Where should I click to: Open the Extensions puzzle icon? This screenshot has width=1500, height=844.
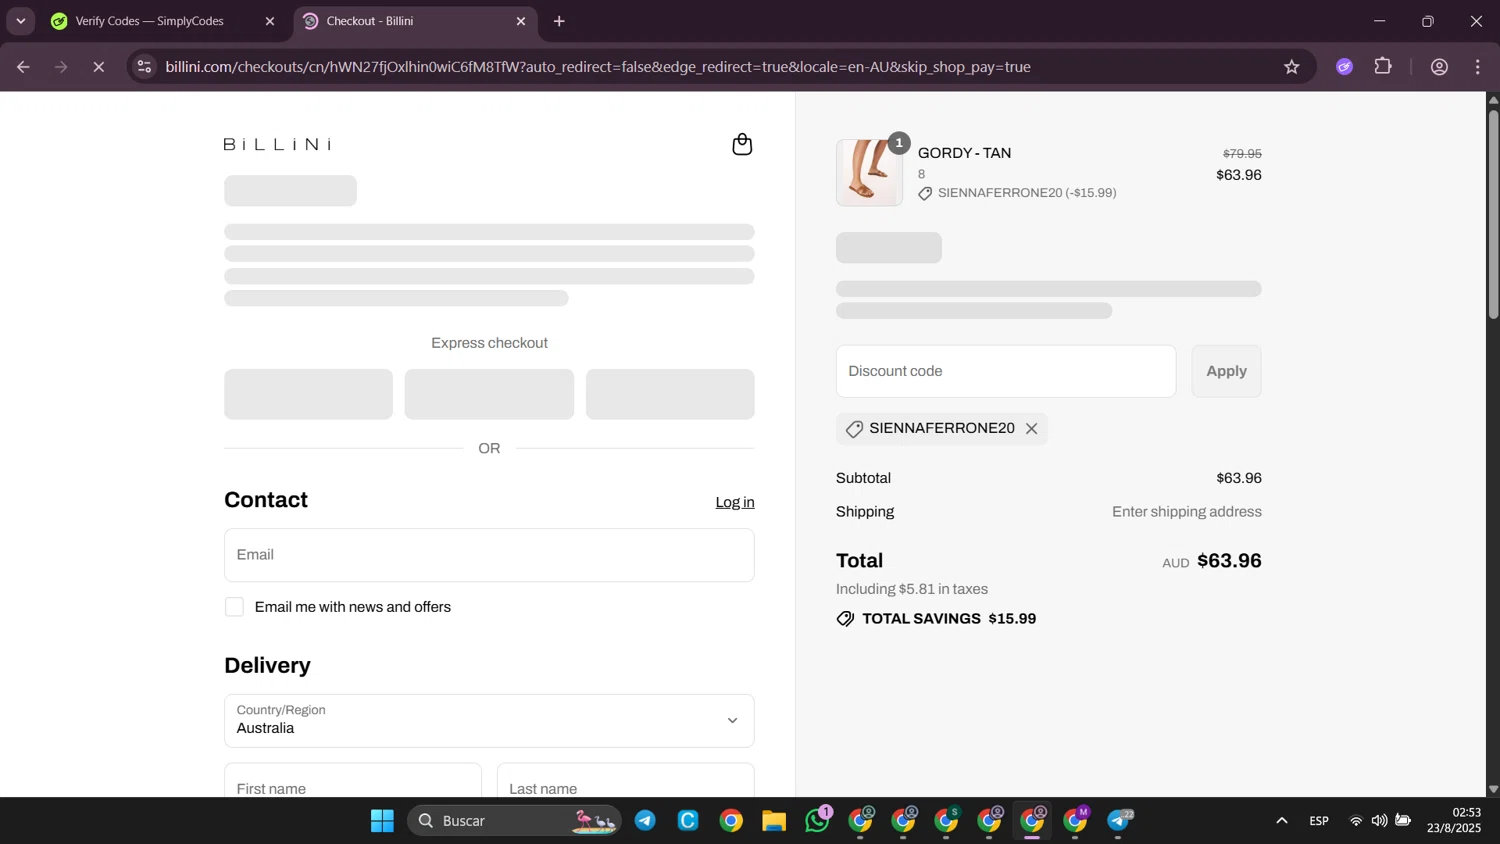1383,67
